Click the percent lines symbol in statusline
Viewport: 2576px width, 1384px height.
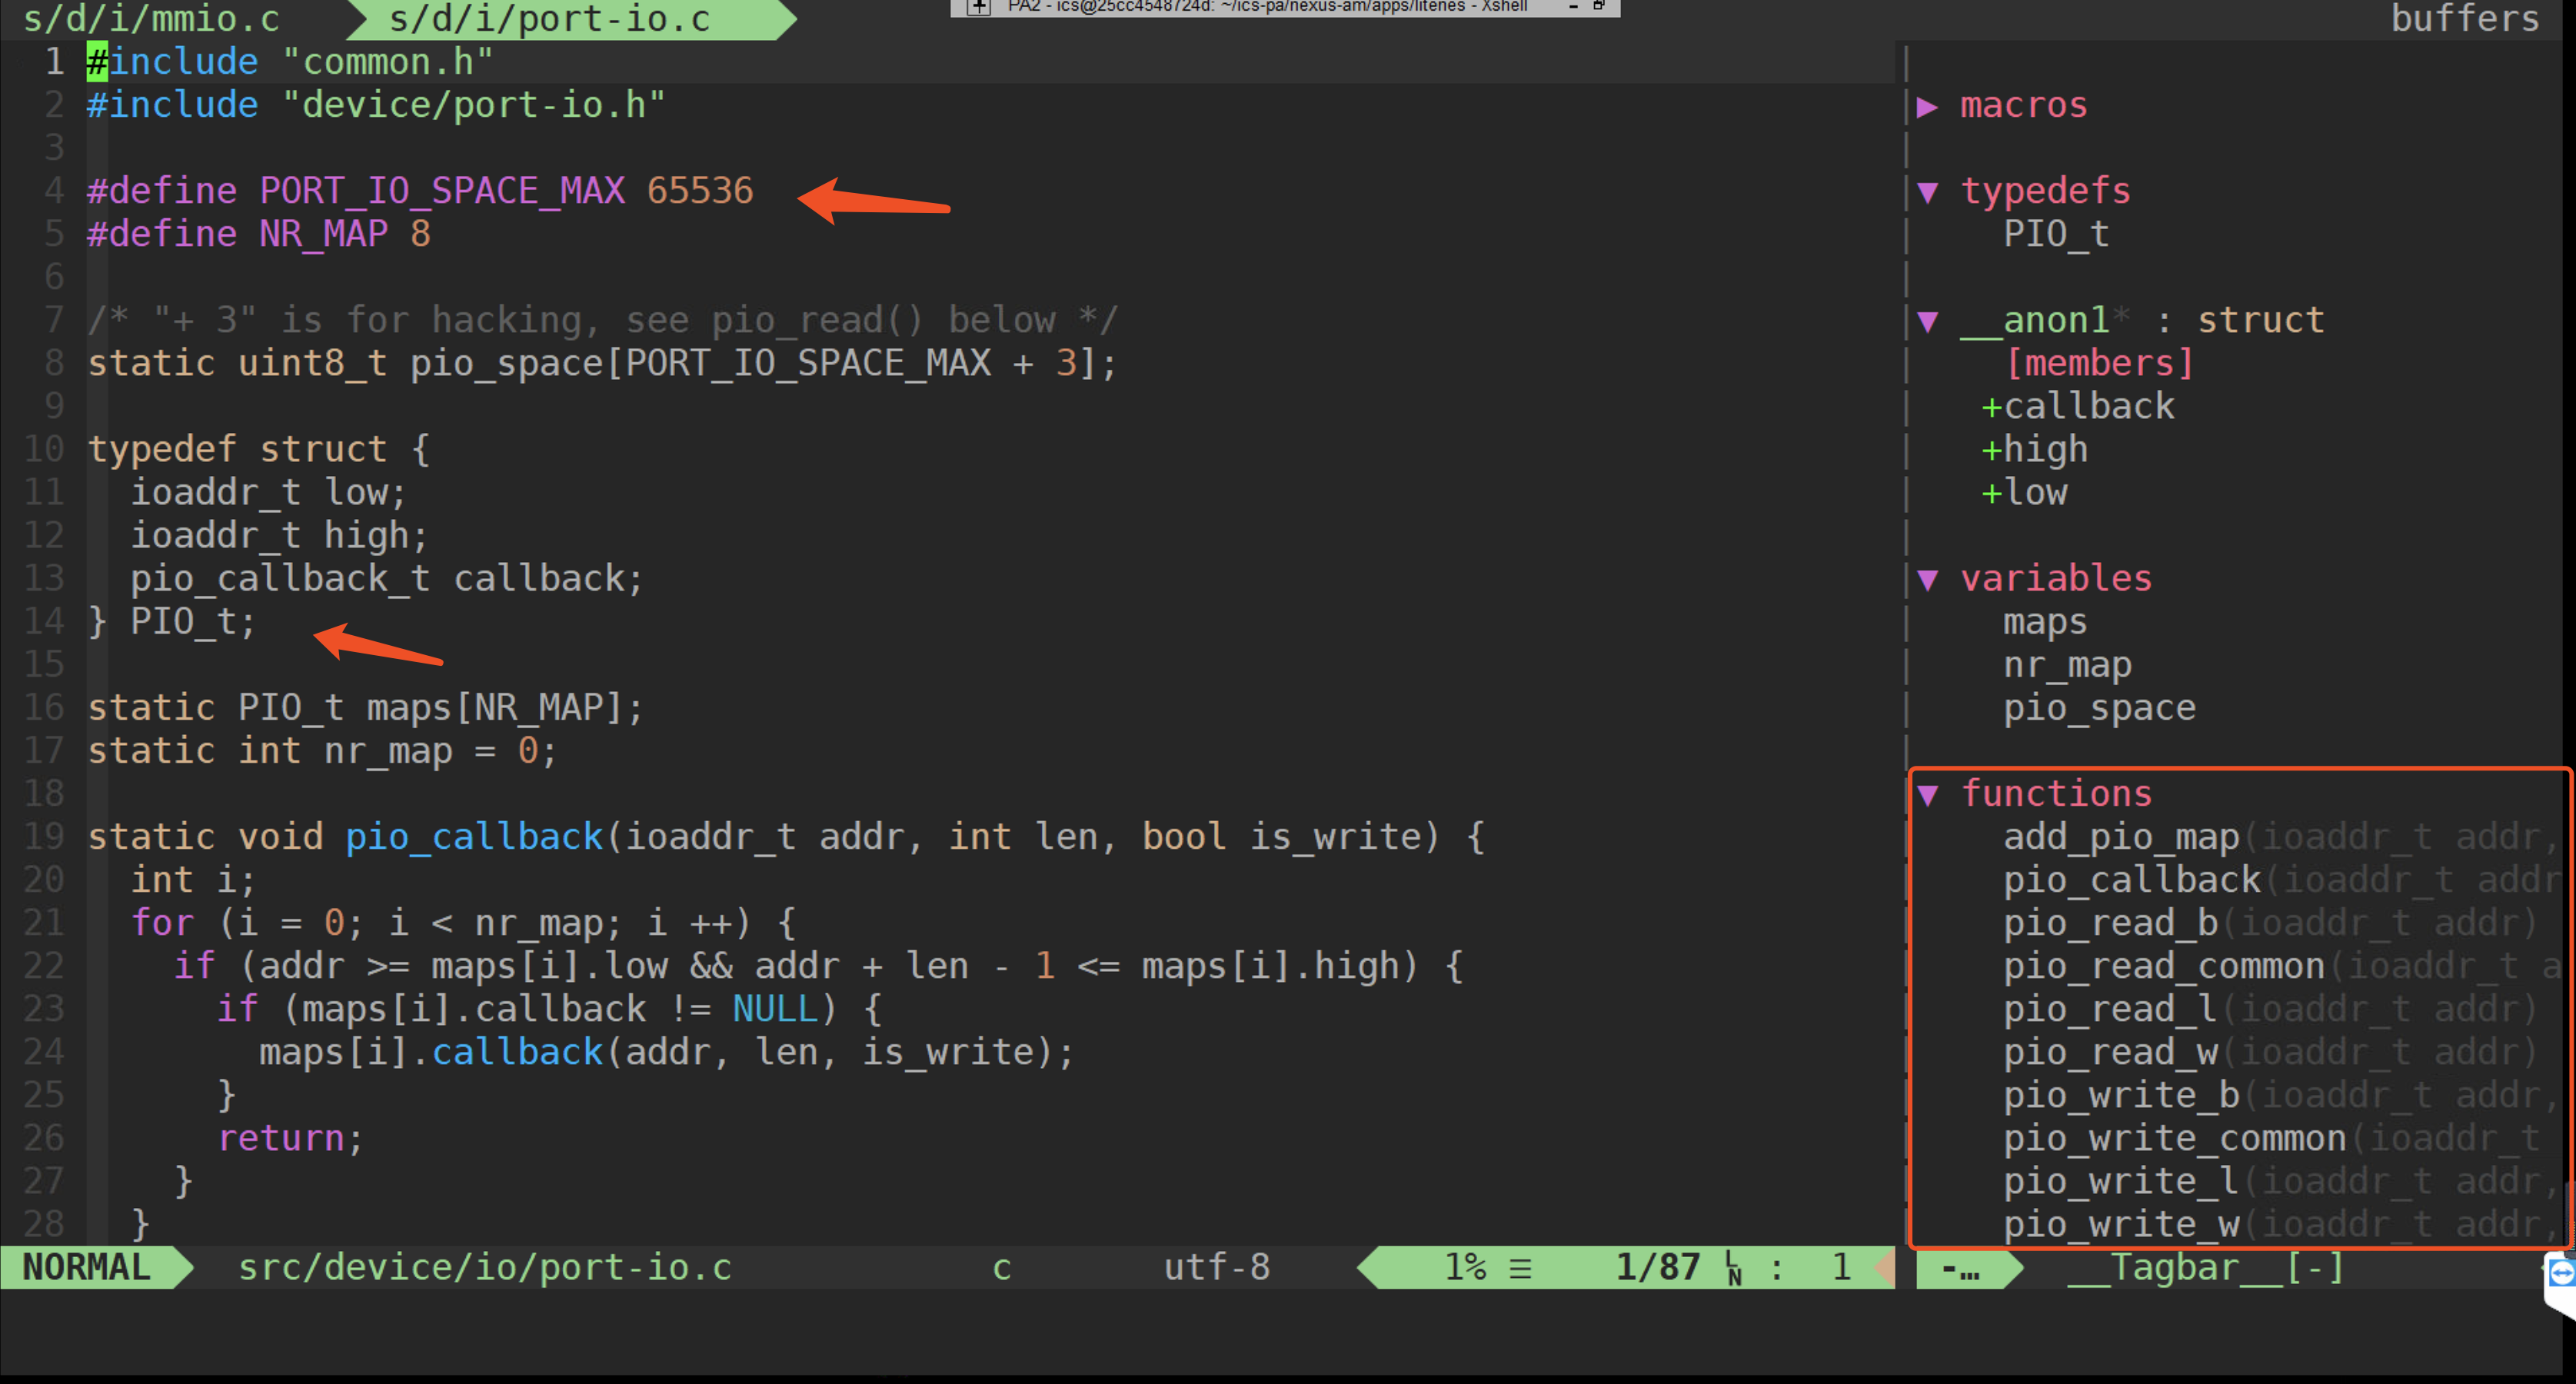1520,1268
